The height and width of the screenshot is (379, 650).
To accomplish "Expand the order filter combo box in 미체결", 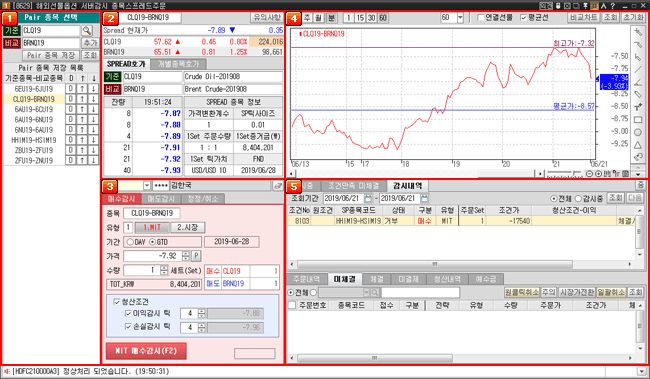I will (366, 293).
